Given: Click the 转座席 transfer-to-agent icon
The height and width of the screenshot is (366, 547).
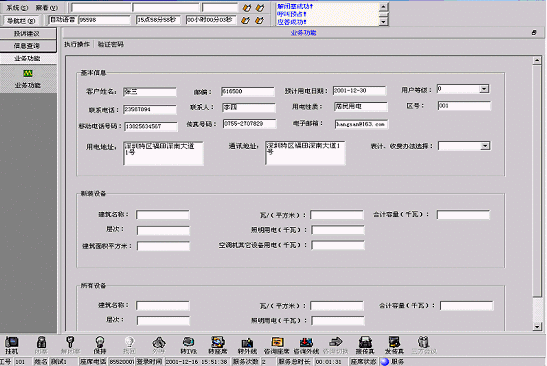Looking at the screenshot, I should (218, 342).
